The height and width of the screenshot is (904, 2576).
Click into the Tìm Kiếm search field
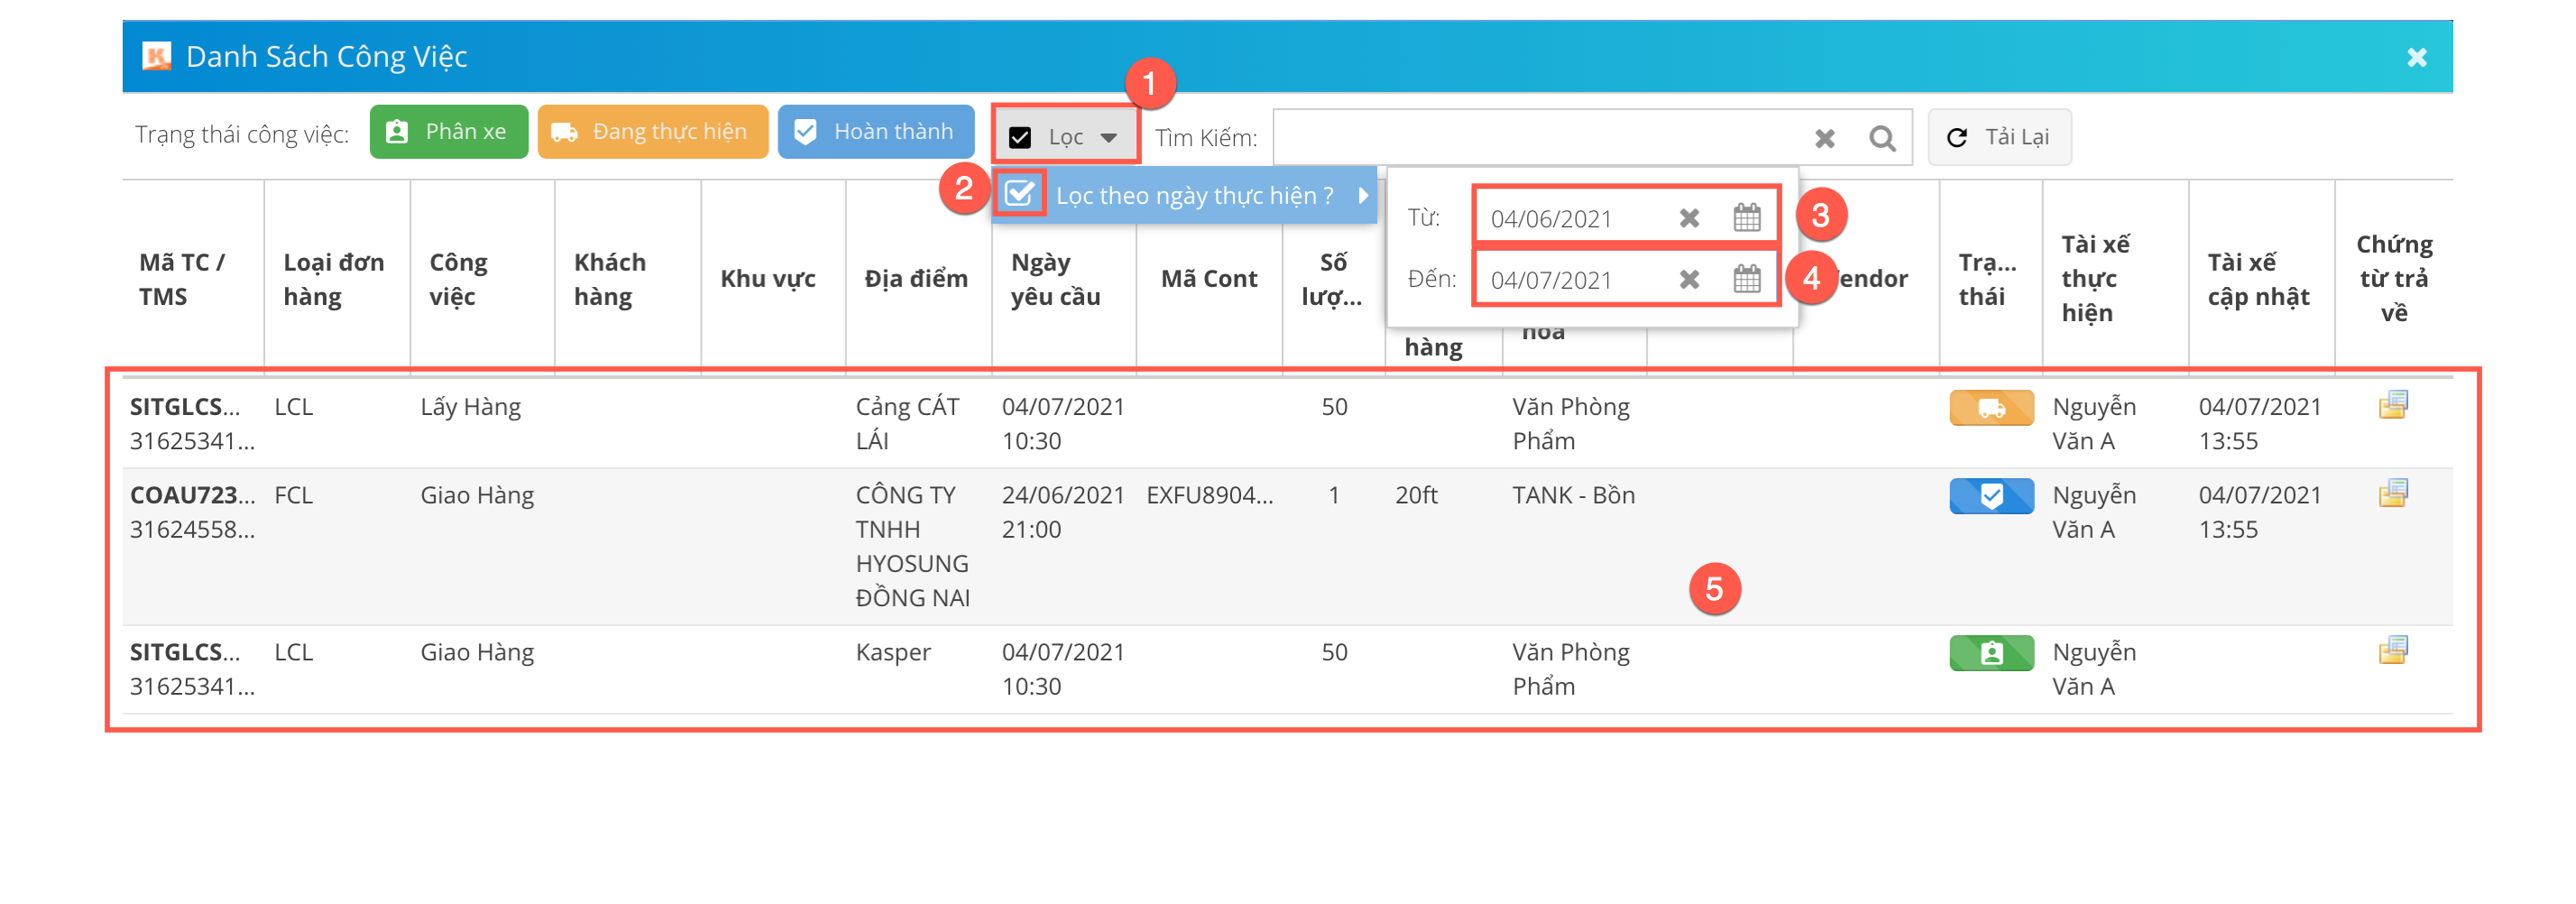pyautogui.click(x=1540, y=138)
